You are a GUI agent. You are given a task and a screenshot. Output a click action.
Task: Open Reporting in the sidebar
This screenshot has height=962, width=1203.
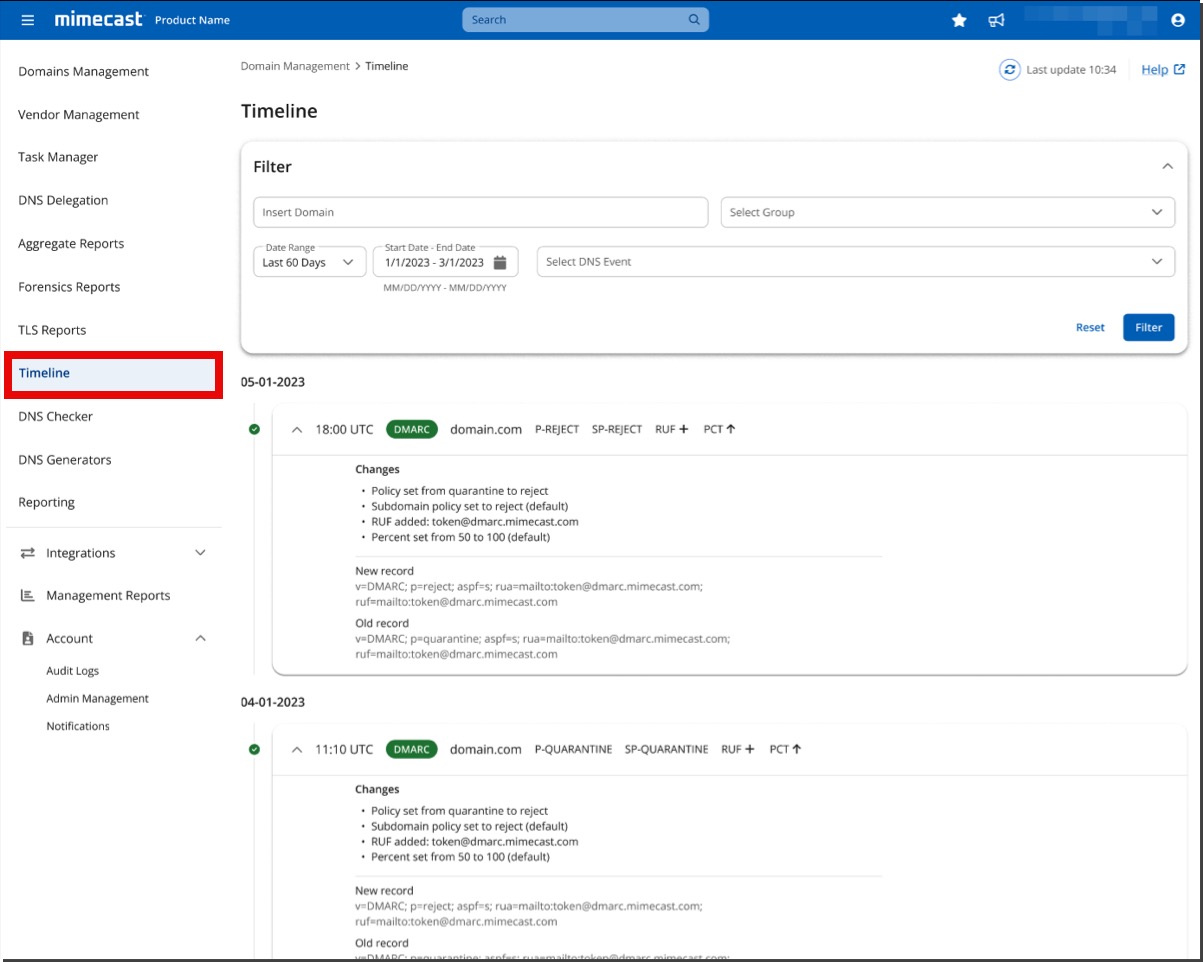coord(47,502)
